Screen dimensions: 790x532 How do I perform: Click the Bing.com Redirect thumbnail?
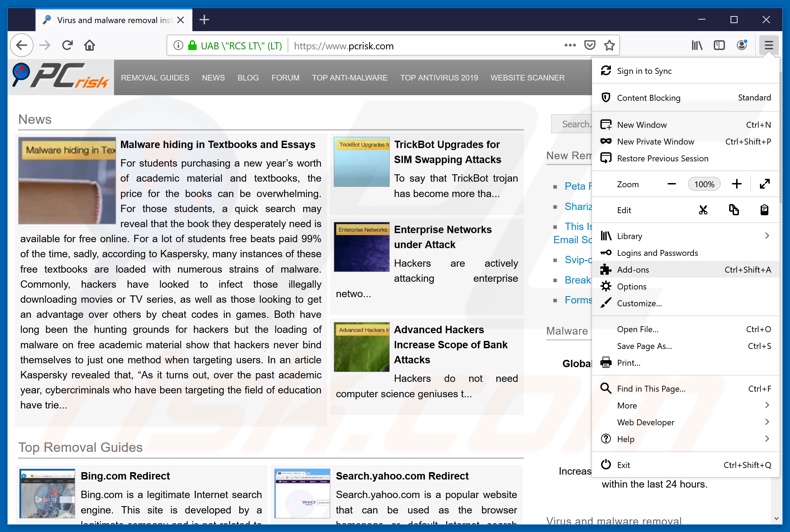pyautogui.click(x=47, y=494)
